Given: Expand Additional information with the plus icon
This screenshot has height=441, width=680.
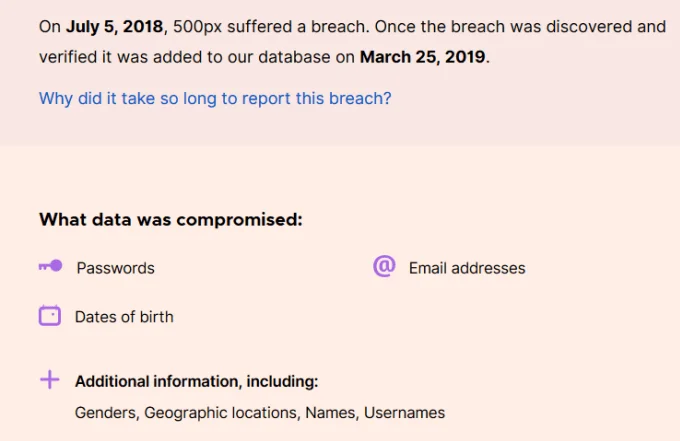Looking at the screenshot, I should (x=49, y=380).
